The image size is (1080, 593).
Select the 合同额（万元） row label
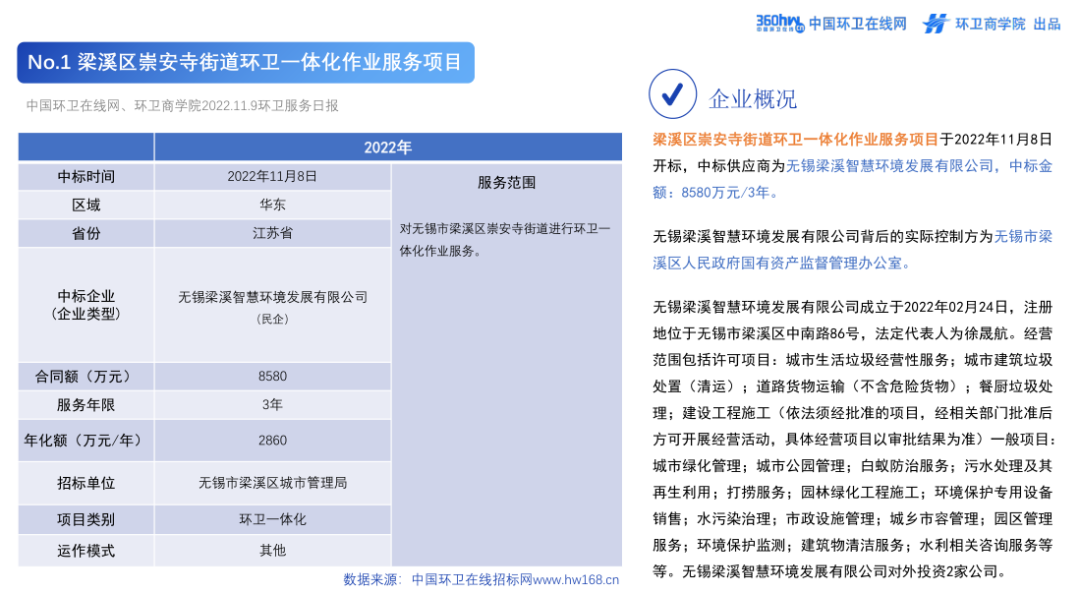pos(86,377)
